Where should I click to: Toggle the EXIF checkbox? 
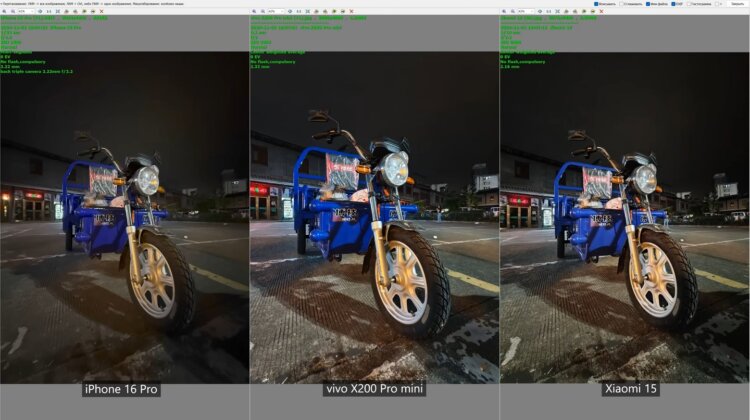coord(675,4)
